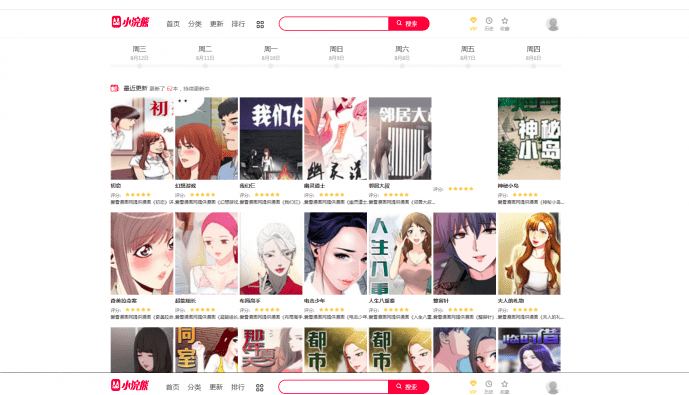
Task: Click the five-star rating under 人生八重奏
Action: [x=396, y=310]
